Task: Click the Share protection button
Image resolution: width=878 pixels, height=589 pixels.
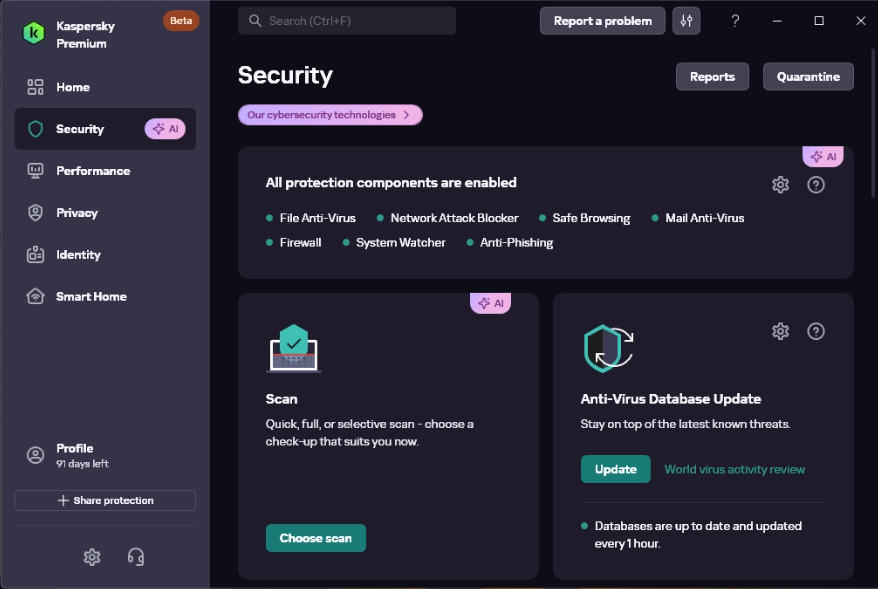Action: (x=105, y=501)
